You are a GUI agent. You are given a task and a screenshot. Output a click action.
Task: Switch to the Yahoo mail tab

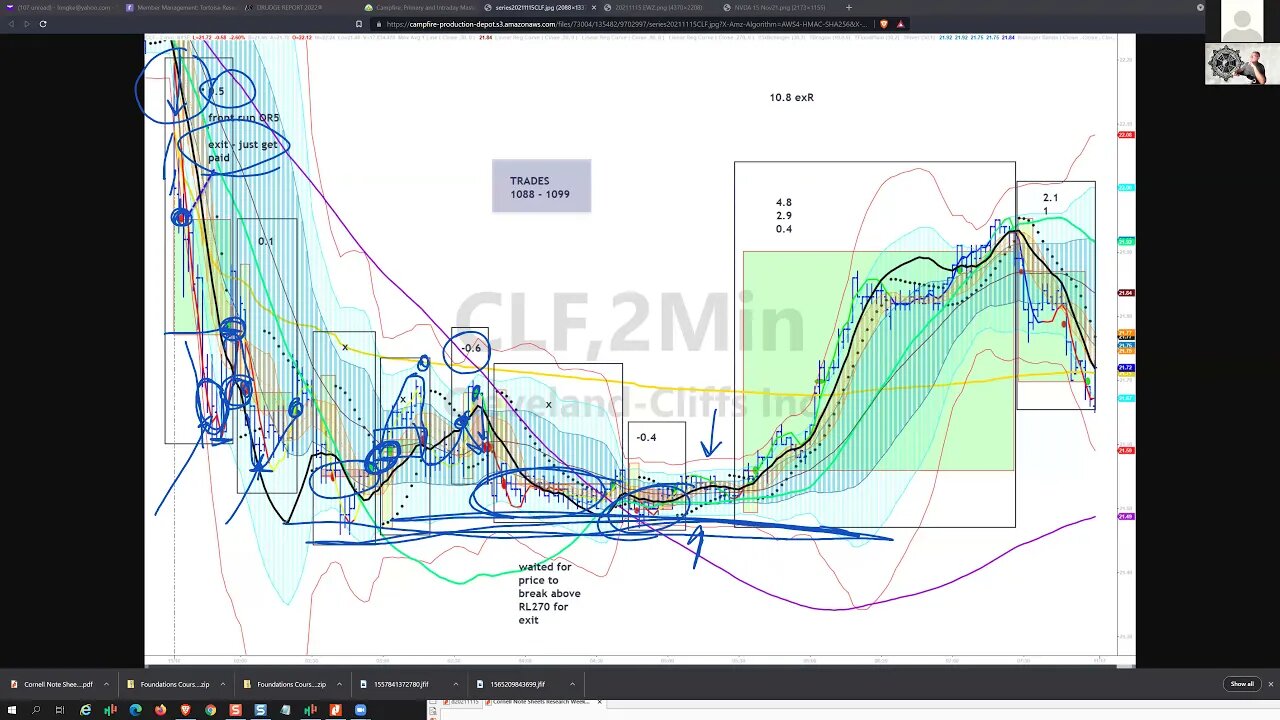pos(58,7)
